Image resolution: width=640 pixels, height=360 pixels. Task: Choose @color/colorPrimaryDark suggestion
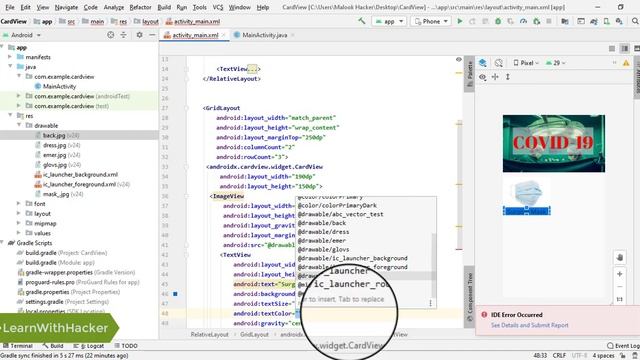tap(337, 205)
